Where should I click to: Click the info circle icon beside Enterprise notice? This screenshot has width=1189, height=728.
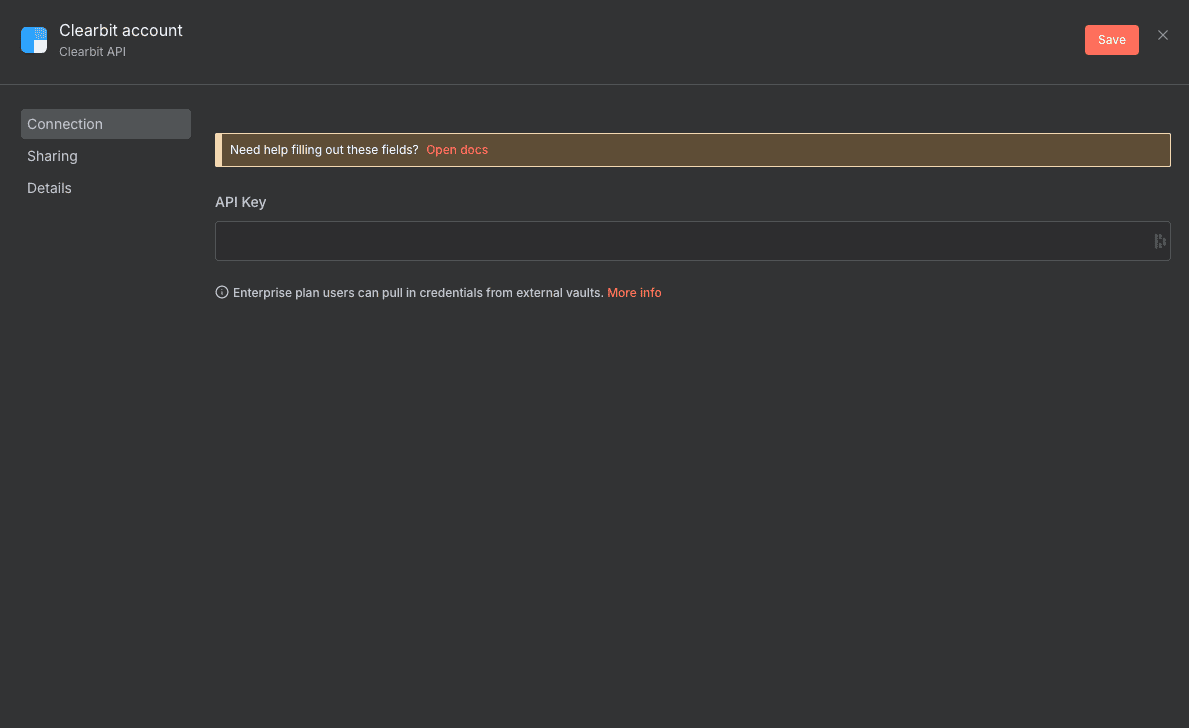pyautogui.click(x=222, y=293)
